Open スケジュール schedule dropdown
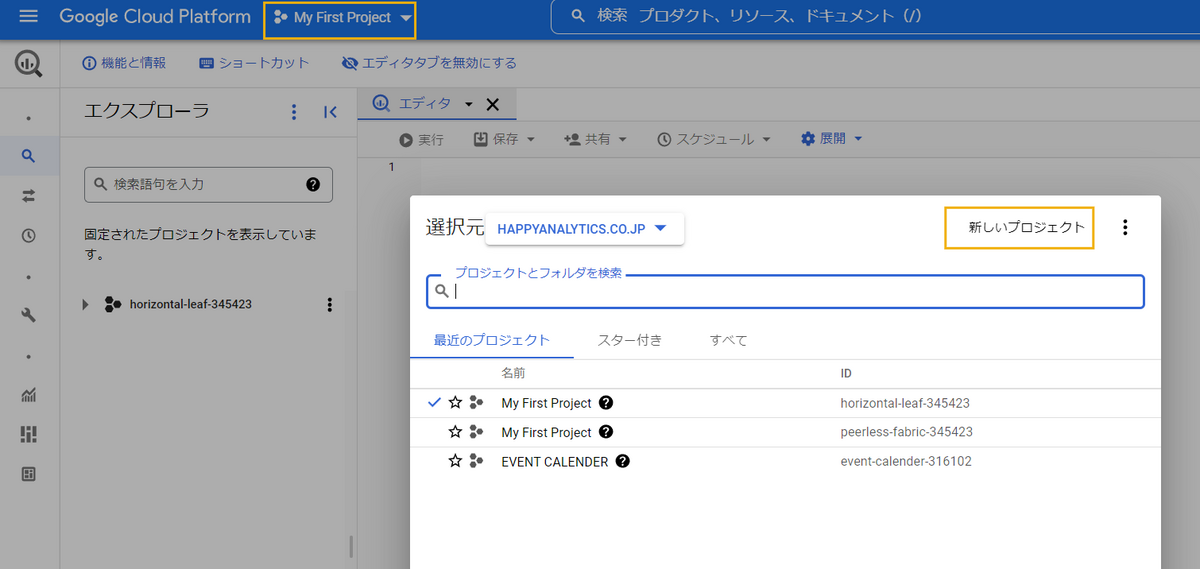The width and height of the screenshot is (1200, 569). point(715,139)
